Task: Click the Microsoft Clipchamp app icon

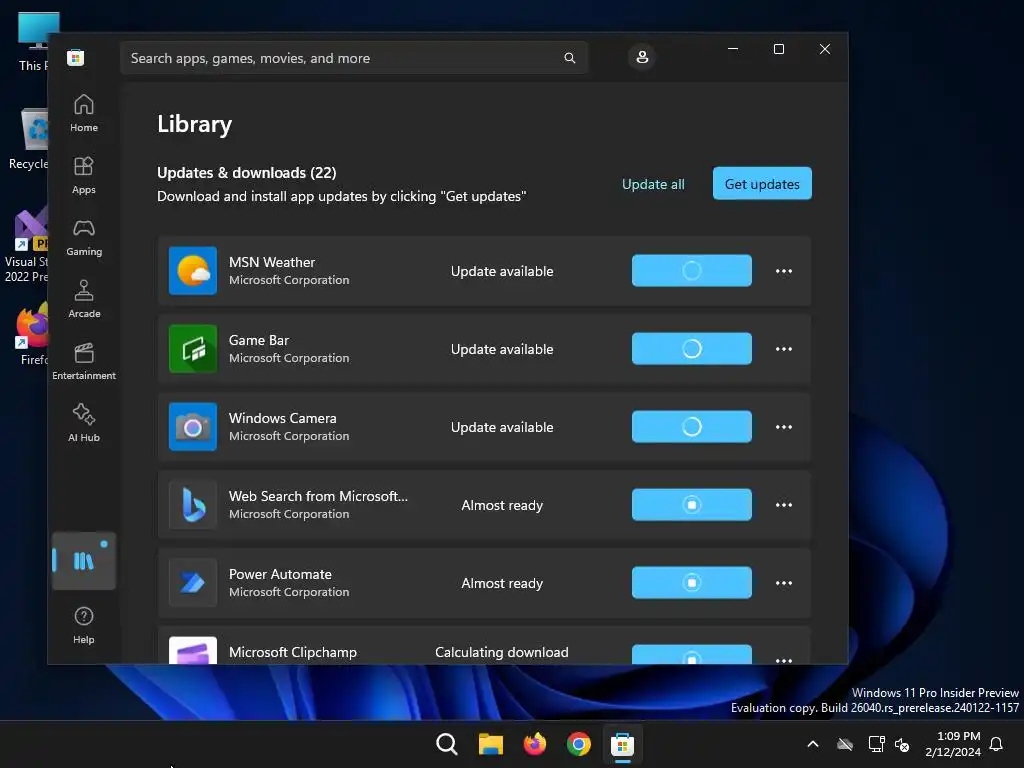Action: point(193,650)
